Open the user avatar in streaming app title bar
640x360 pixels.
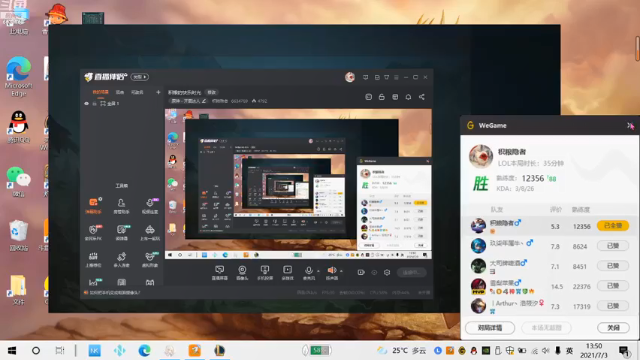click(x=350, y=77)
